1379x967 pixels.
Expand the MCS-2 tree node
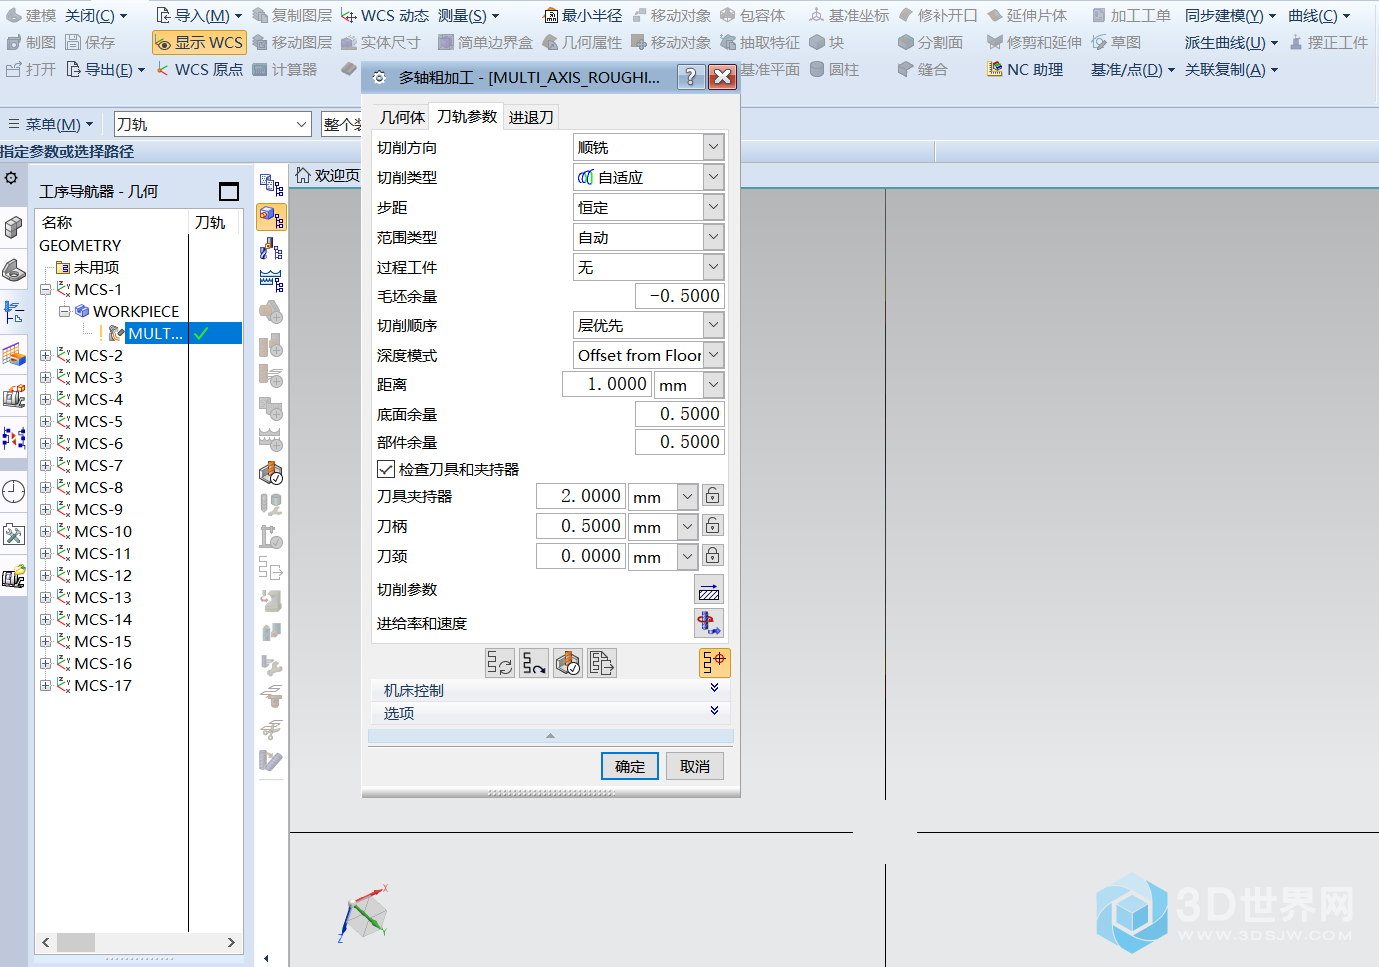[x=45, y=356]
